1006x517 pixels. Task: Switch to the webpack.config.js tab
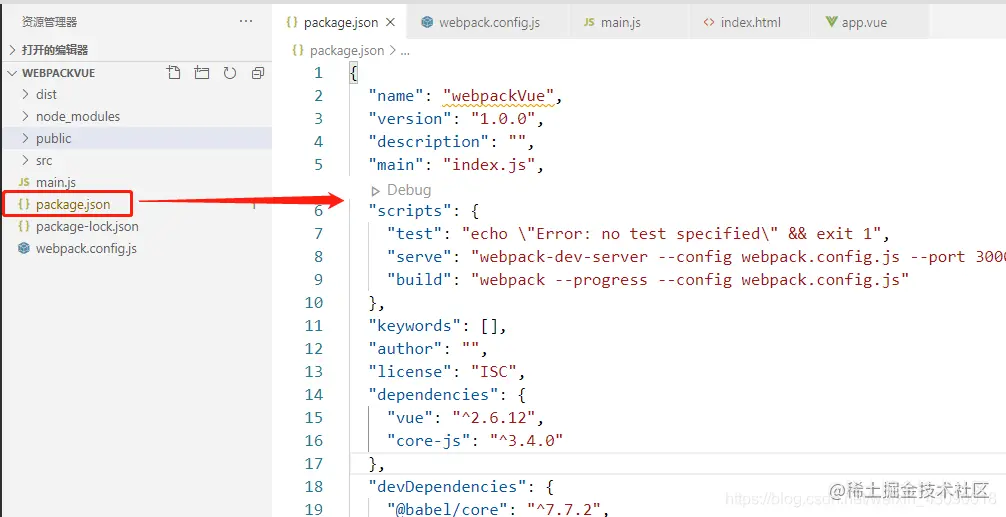coord(489,22)
